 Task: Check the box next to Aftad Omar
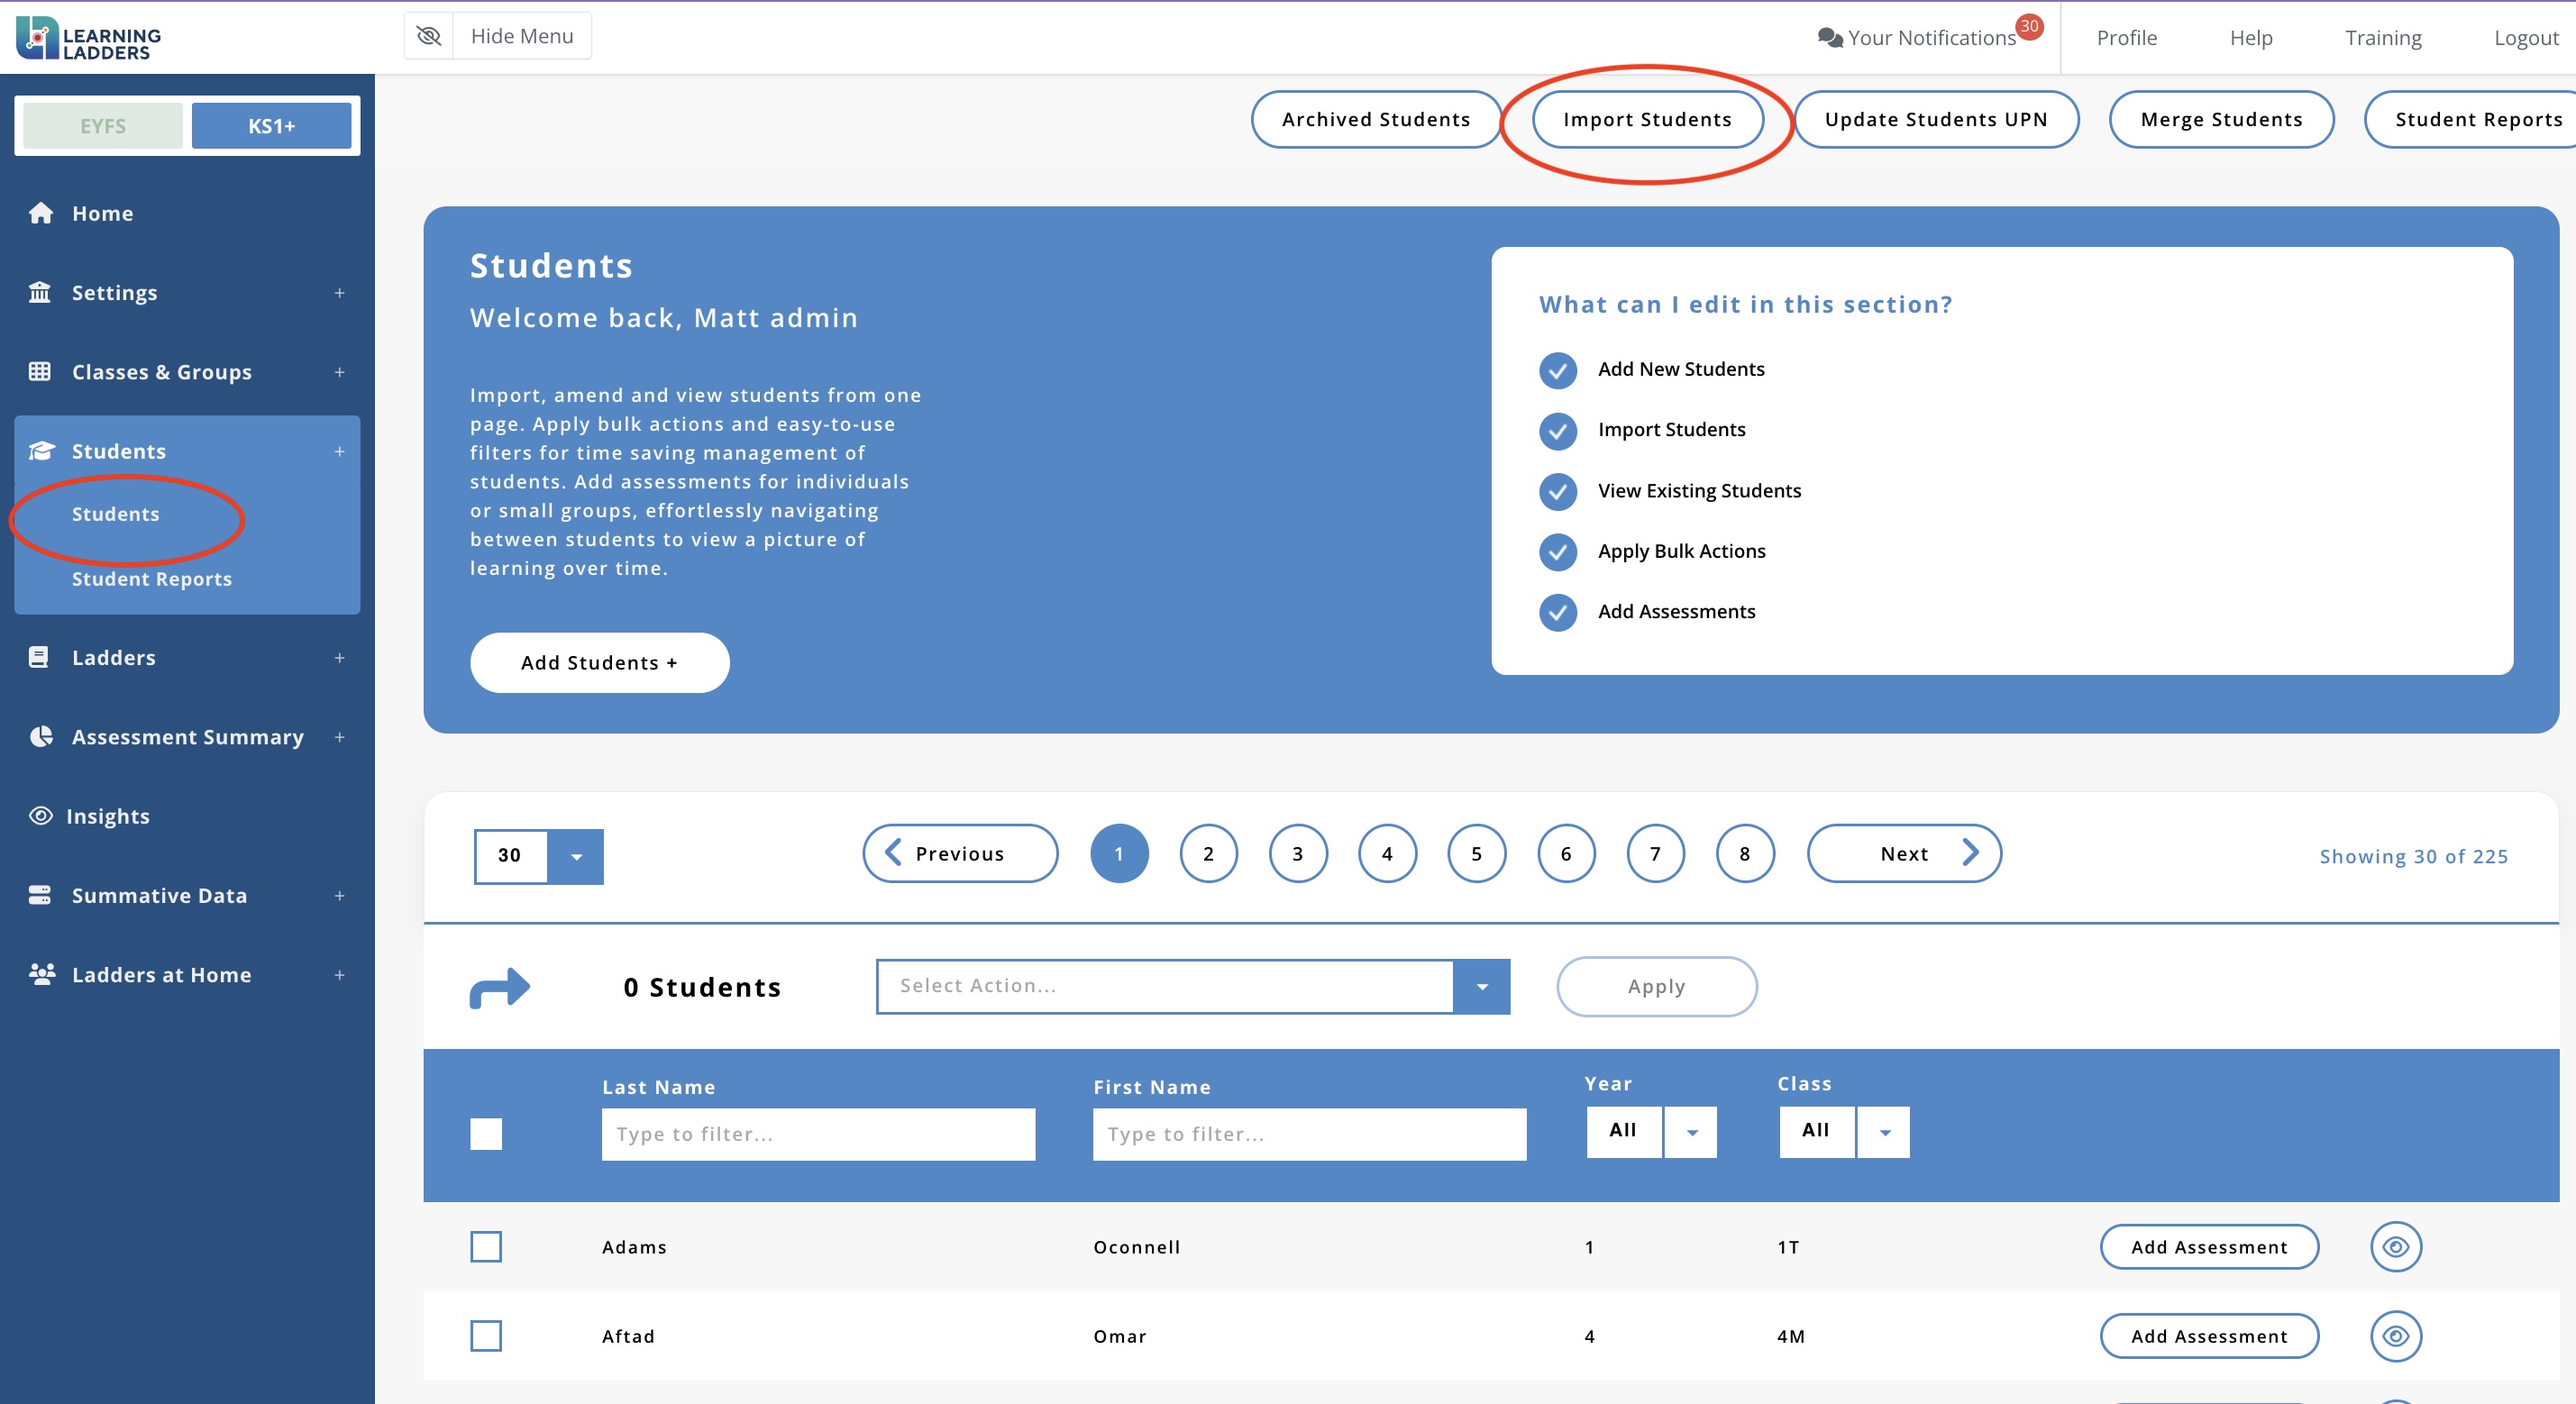(486, 1336)
